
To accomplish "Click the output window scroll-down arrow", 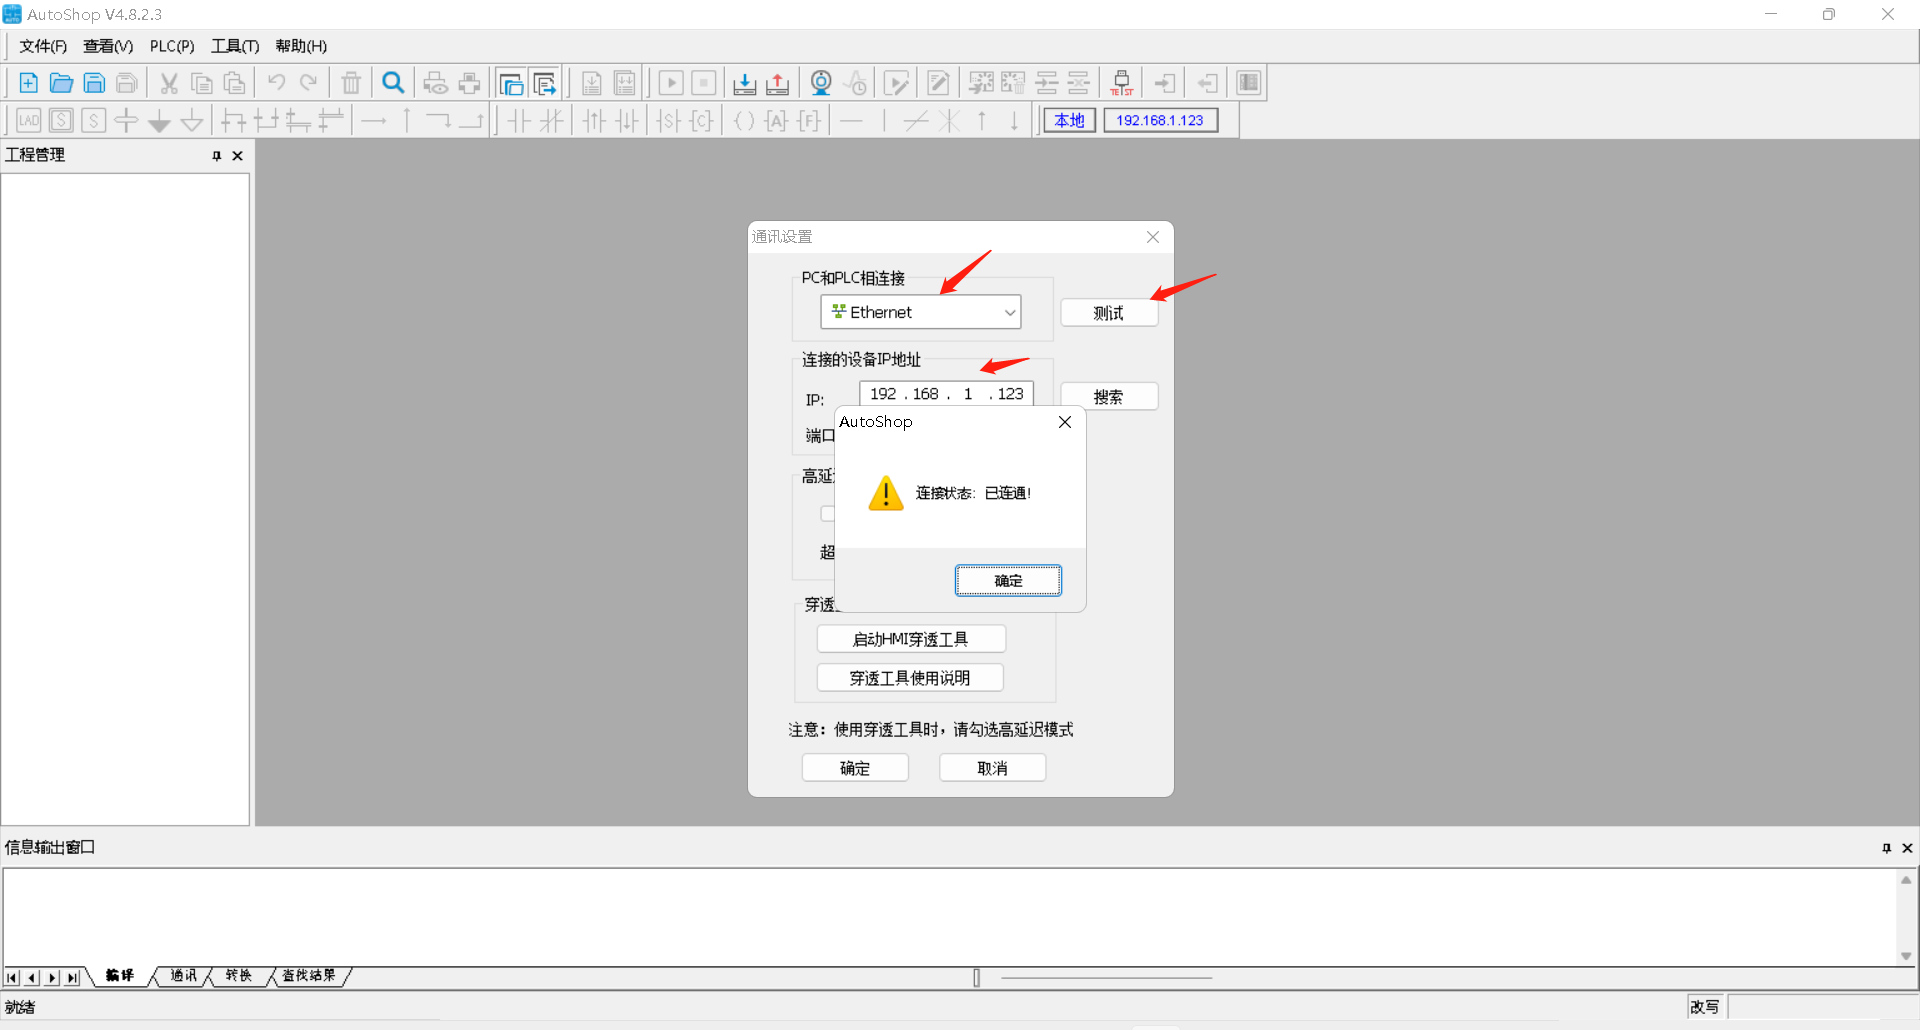I will point(1906,956).
